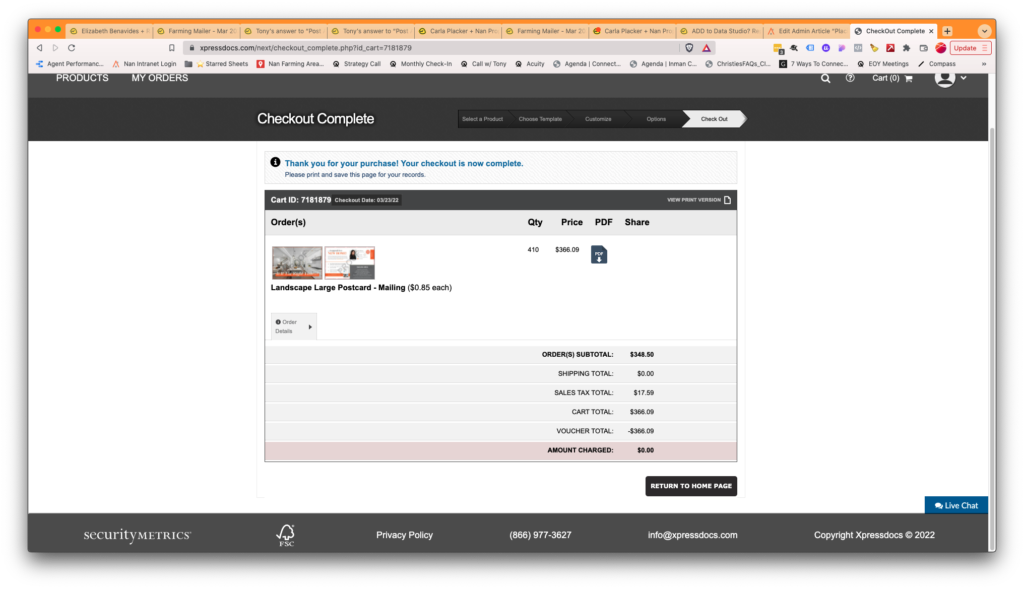The width and height of the screenshot is (1024, 589).
Task: Open the Brave wallet icon
Action: (x=923, y=48)
